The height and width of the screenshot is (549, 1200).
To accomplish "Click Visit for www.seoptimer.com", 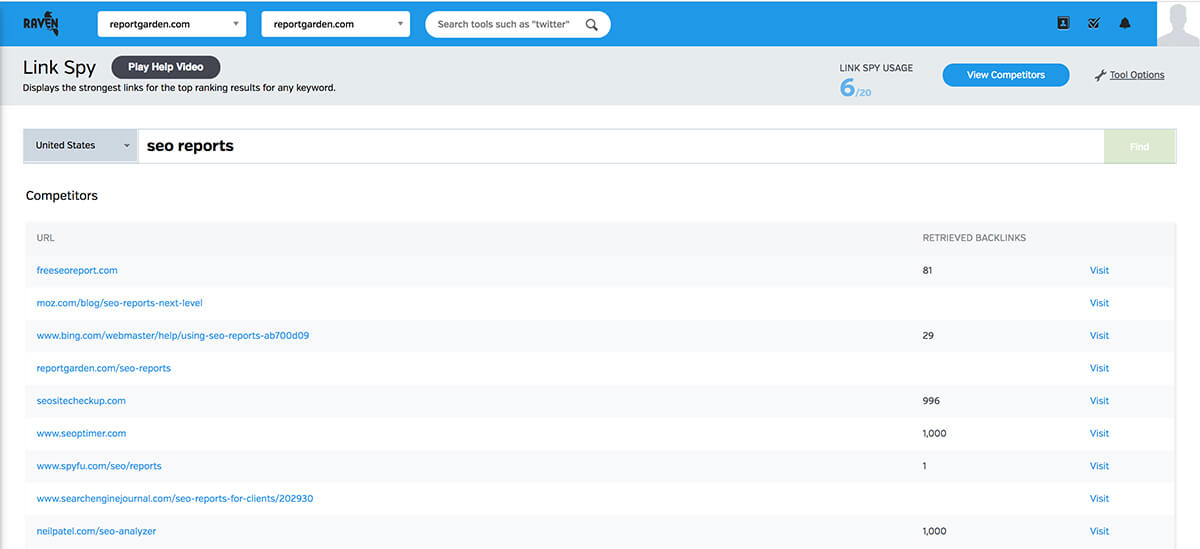I will coord(1099,433).
